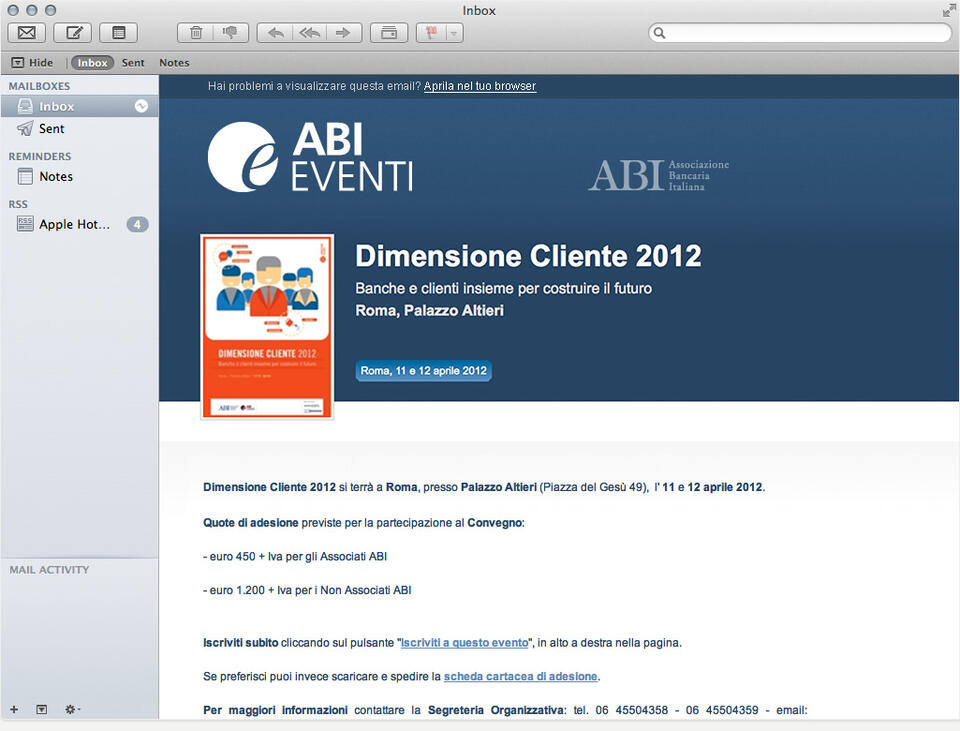This screenshot has height=731, width=960.
Task: Click the Associazione Bancaria Italiana logo
Action: (x=659, y=175)
